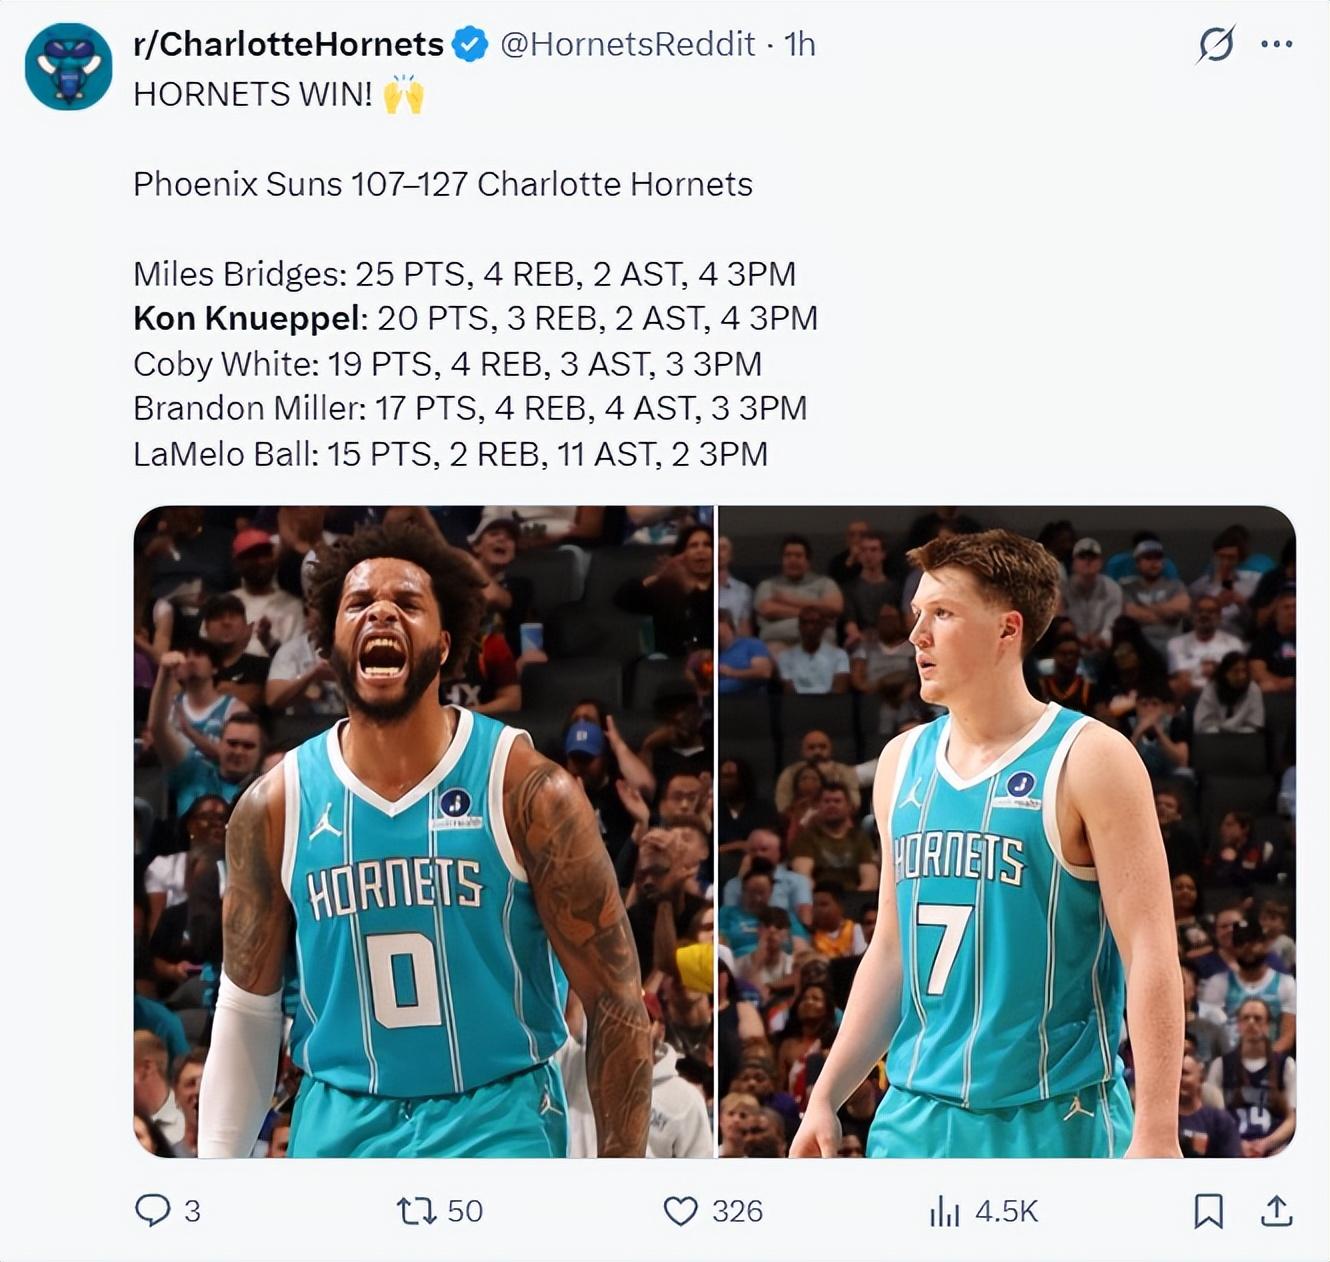Click the share upload arrow icon
Screen dimensions: 1330x1262
pyautogui.click(x=1276, y=1211)
